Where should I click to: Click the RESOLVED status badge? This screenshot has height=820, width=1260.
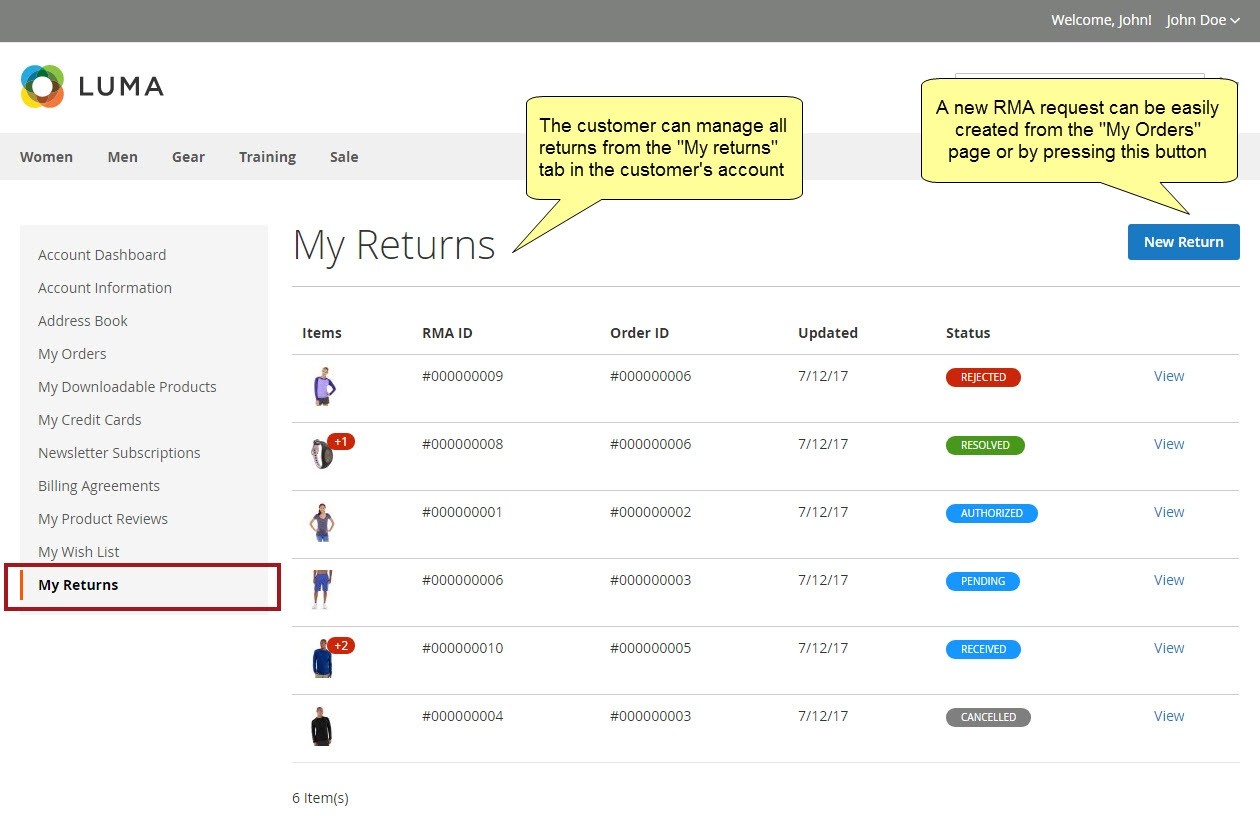(985, 445)
